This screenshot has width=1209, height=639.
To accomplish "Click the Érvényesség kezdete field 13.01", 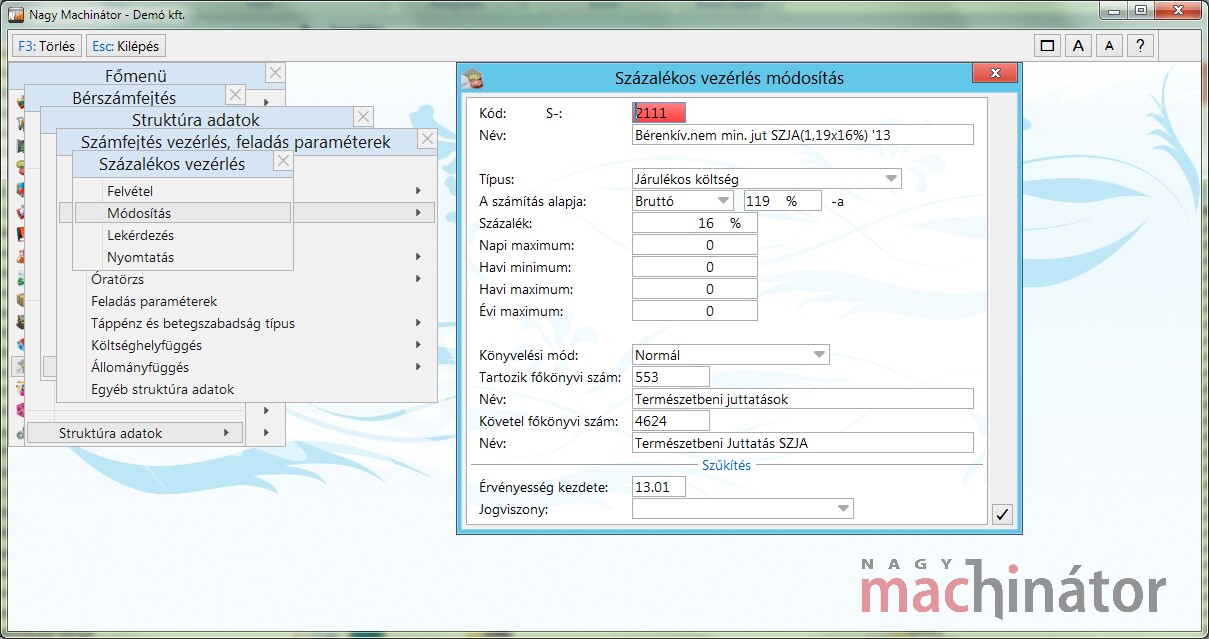I will click(x=660, y=487).
